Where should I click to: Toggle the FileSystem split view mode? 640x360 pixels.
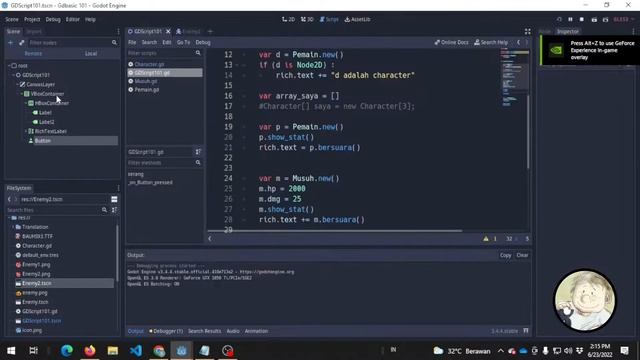[x=114, y=199]
